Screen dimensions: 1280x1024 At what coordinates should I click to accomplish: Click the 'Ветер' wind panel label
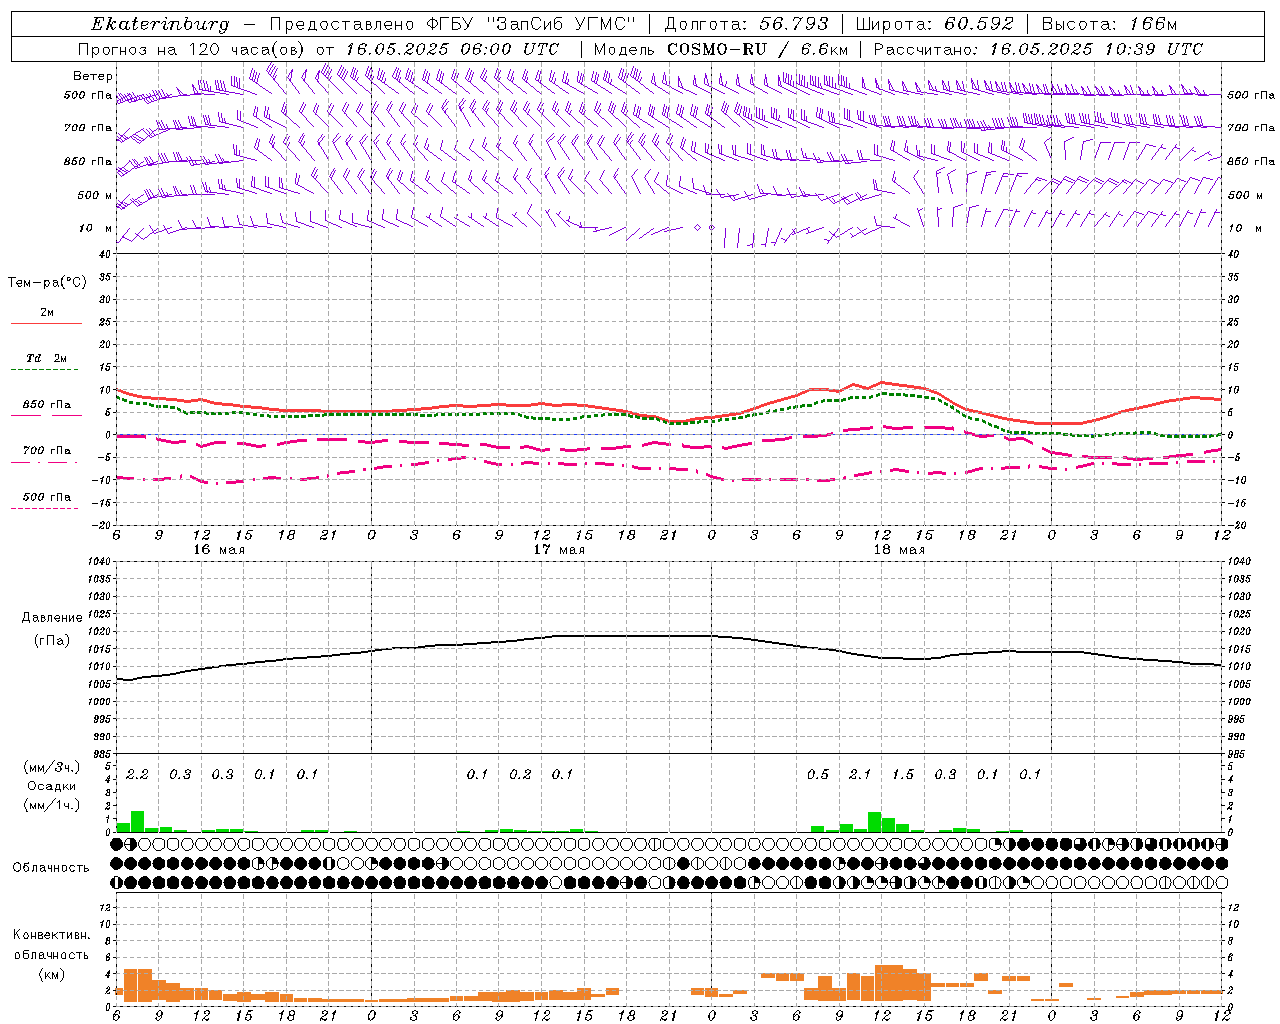[93, 76]
